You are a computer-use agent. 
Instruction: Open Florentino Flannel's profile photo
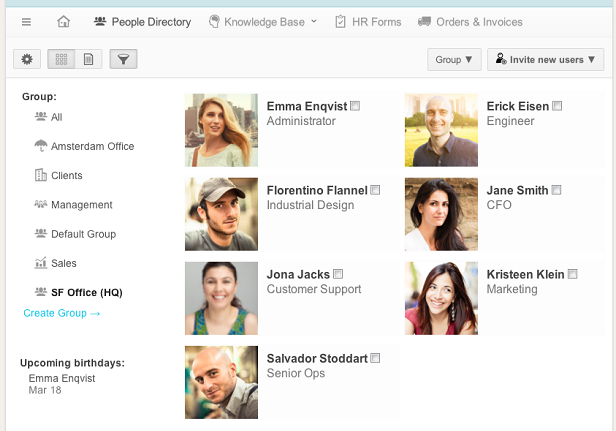[222, 214]
